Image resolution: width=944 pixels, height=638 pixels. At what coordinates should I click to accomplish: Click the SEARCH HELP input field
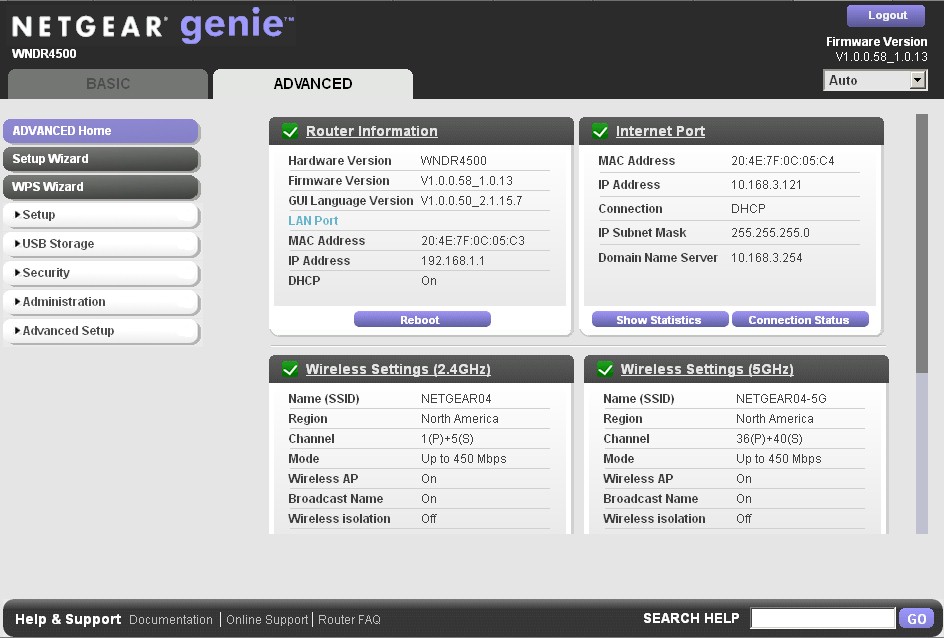coord(823,618)
